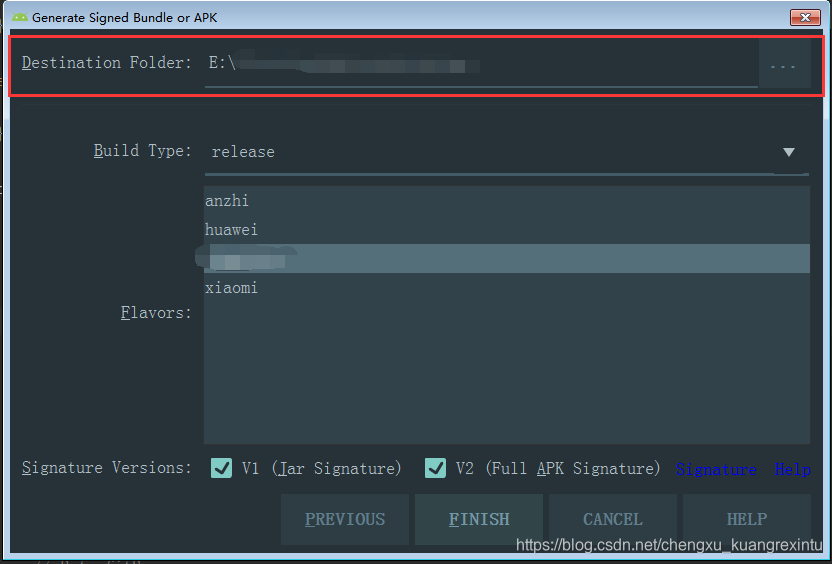This screenshot has width=832, height=564.
Task: Open the folder browser with the ellipsis button
Action: click(x=783, y=65)
